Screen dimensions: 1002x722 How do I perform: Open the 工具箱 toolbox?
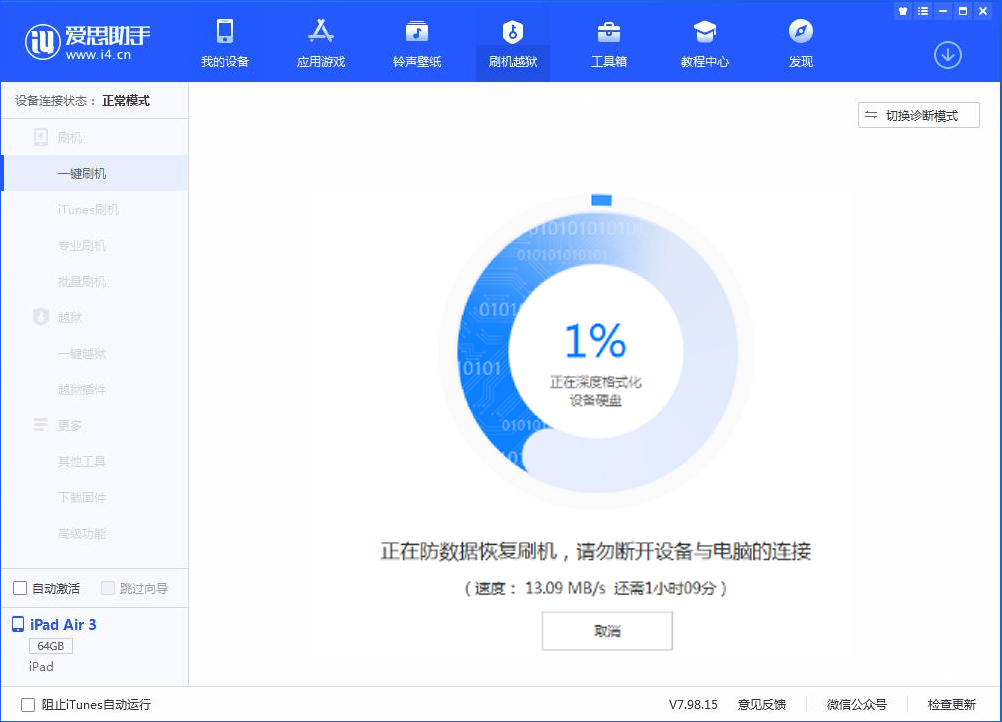pos(608,43)
